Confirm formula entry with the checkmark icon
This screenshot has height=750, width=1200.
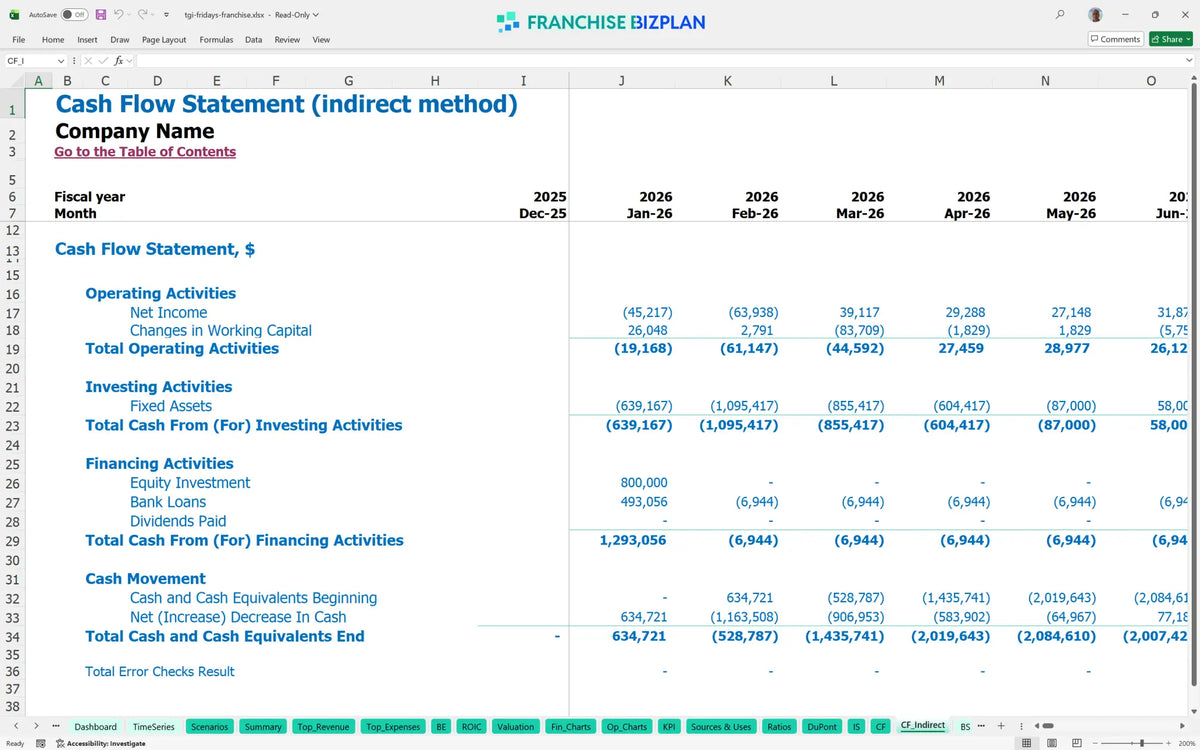click(102, 61)
